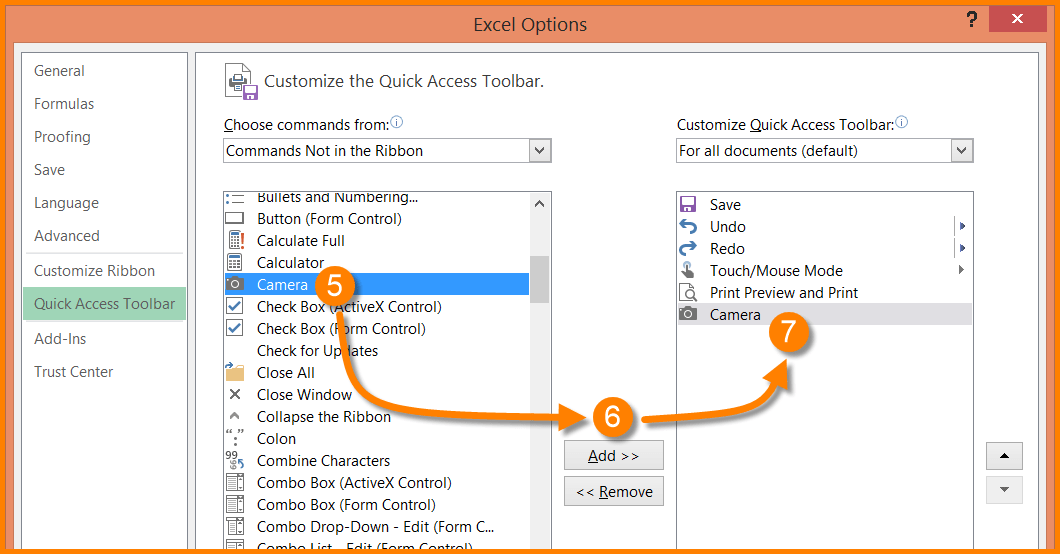The width and height of the screenshot is (1060, 554).
Task: Click the Combine Characters icon
Action: (235, 460)
